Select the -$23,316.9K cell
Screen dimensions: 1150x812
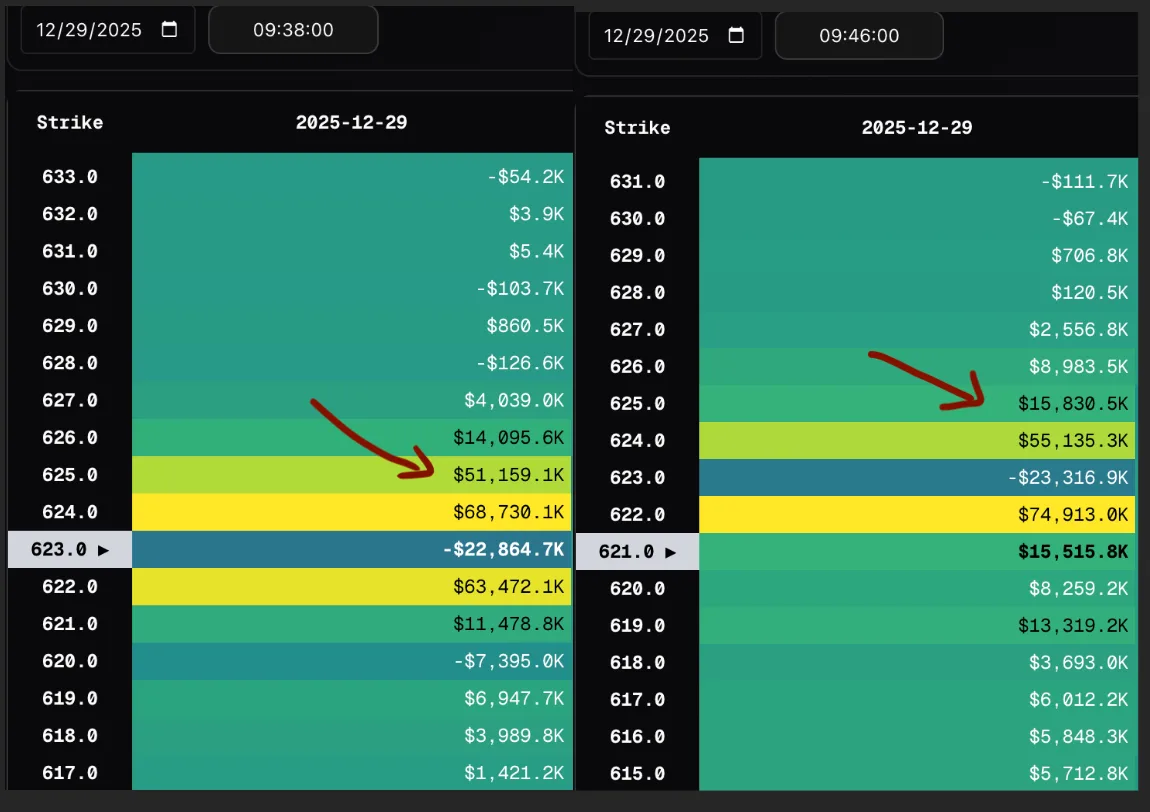tap(918, 478)
